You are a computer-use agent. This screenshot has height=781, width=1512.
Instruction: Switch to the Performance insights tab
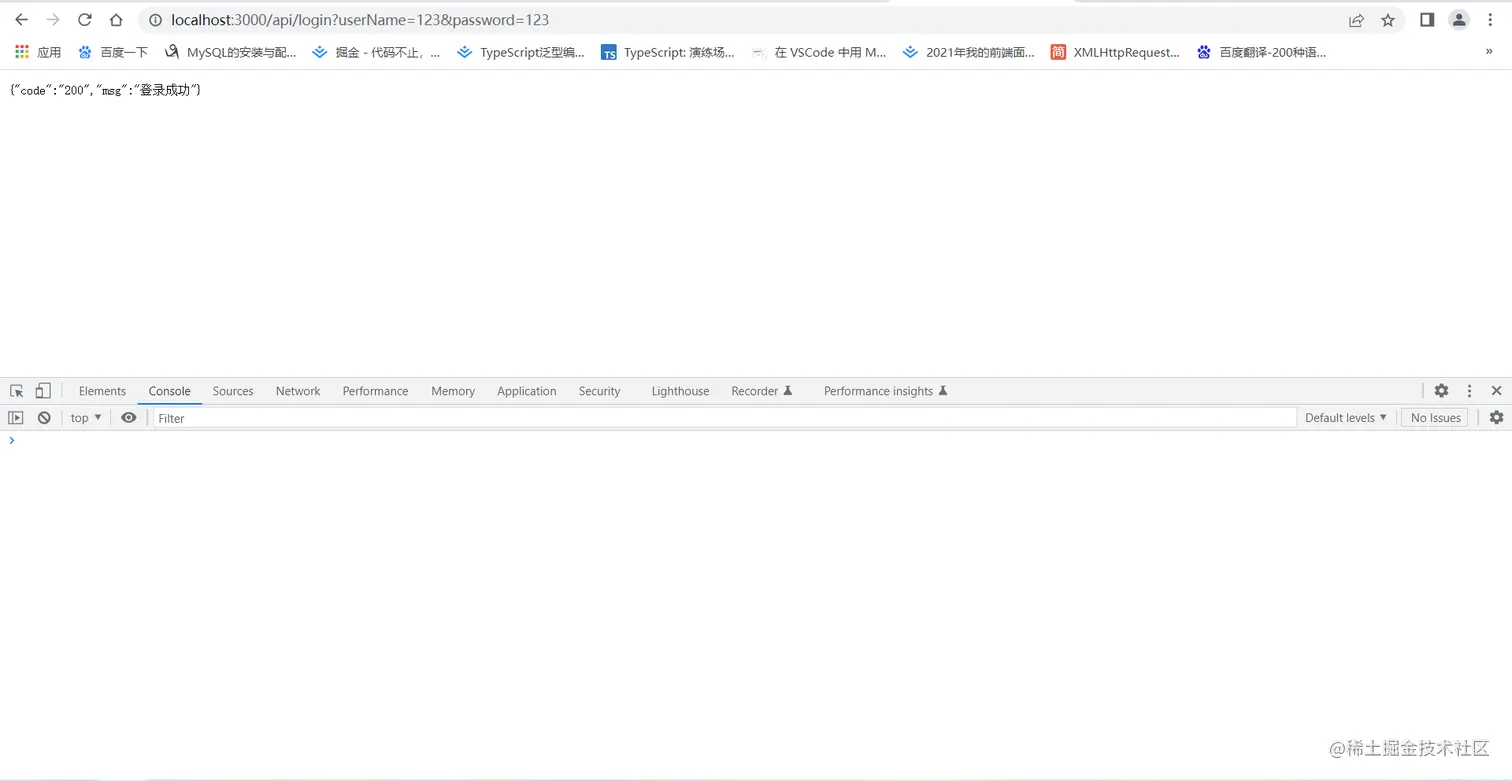[885, 391]
